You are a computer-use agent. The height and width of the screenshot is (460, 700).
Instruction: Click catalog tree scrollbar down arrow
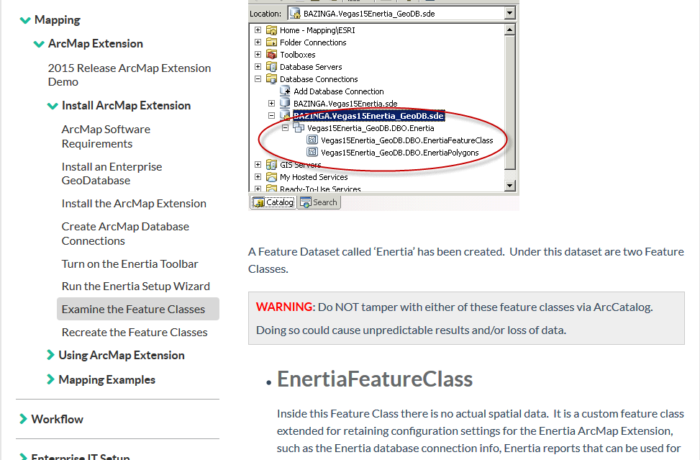(x=510, y=185)
